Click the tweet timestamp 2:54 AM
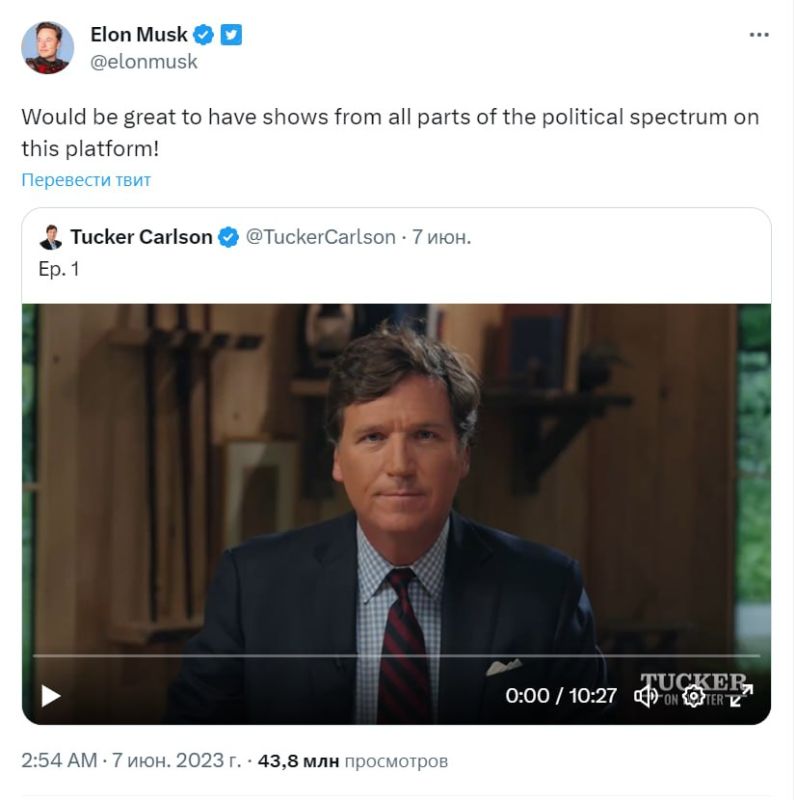The width and height of the screenshot is (796, 800). click(52, 760)
